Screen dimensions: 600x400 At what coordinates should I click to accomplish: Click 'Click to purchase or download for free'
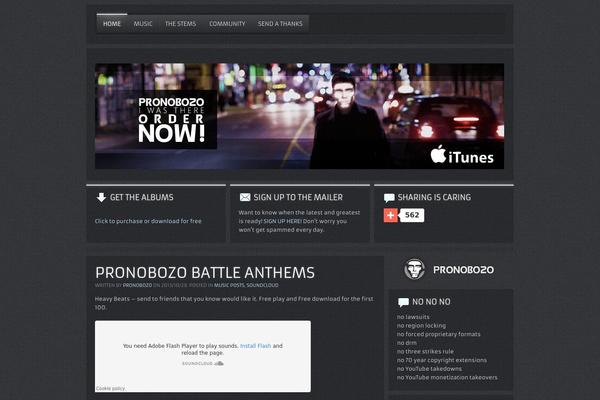(148, 221)
